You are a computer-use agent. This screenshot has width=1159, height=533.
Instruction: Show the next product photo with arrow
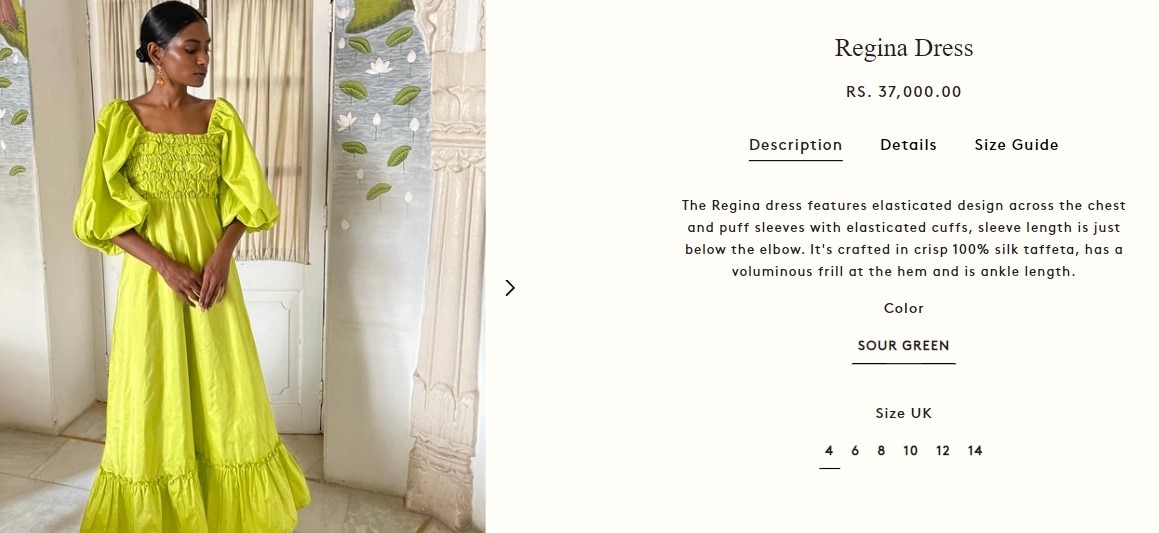point(509,288)
